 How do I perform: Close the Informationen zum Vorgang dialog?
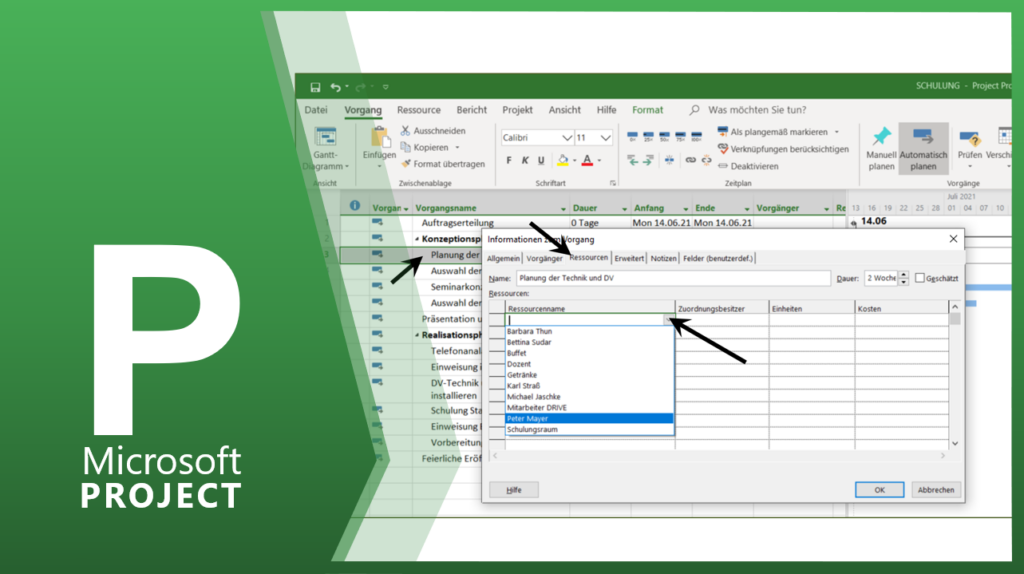pos(953,239)
